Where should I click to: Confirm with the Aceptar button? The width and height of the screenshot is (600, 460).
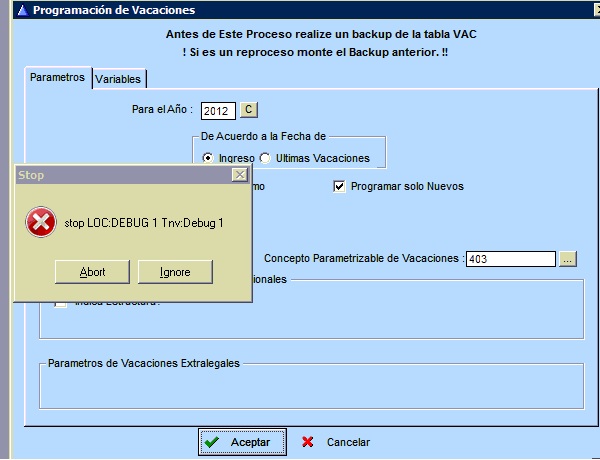[241, 442]
